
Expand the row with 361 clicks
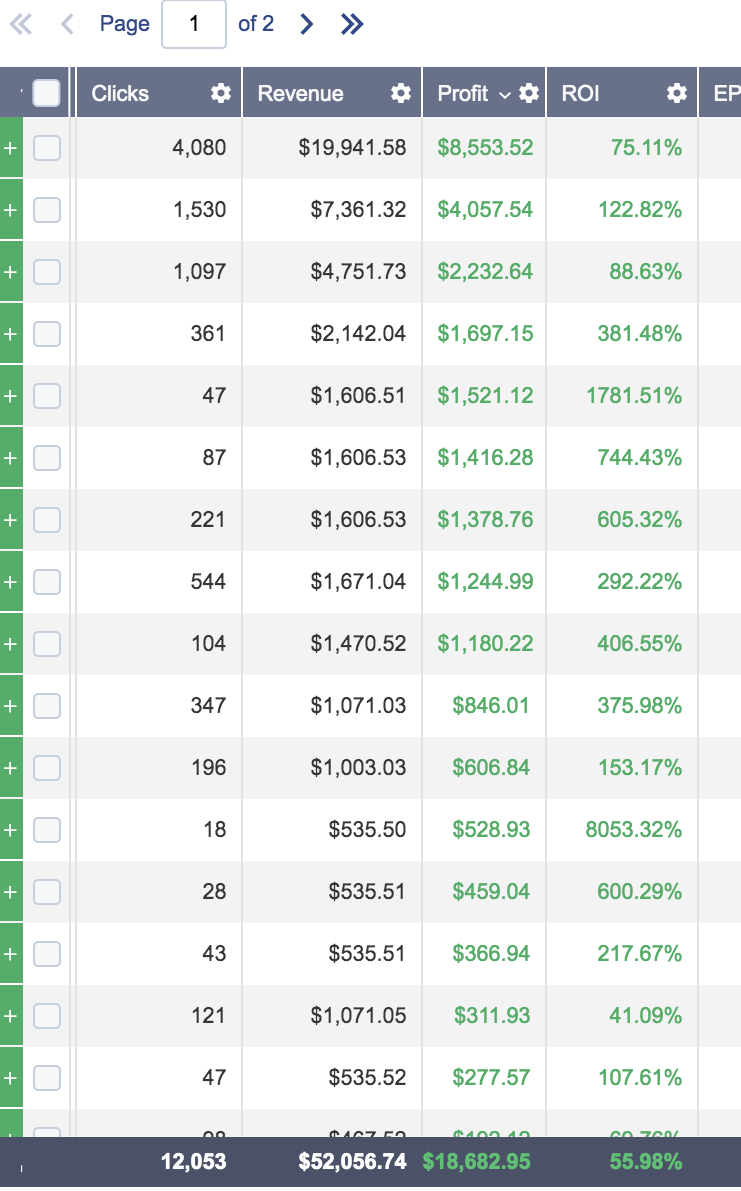pyautogui.click(x=11, y=334)
